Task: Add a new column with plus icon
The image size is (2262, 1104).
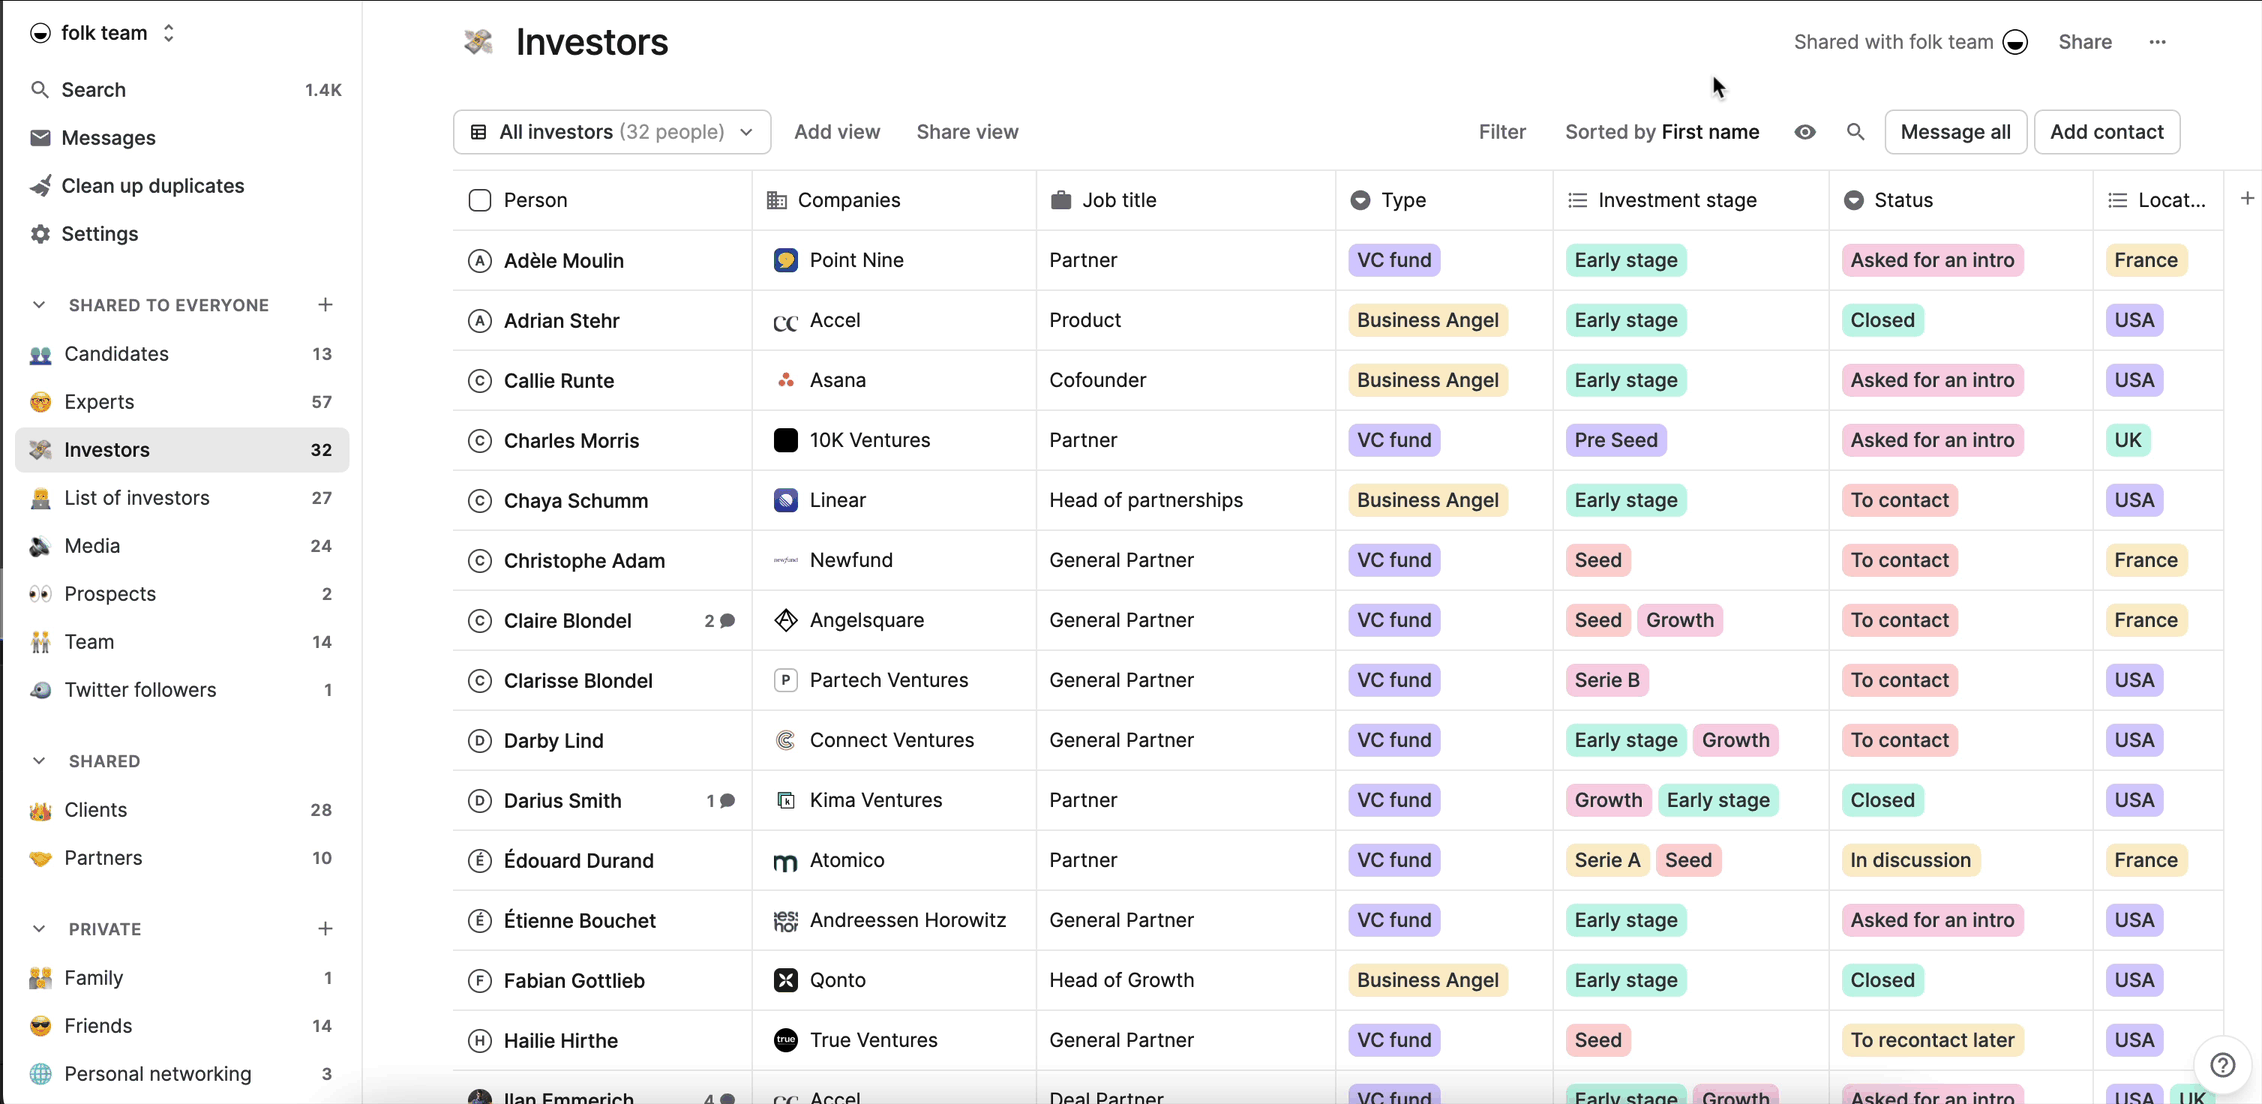Action: tap(2247, 199)
